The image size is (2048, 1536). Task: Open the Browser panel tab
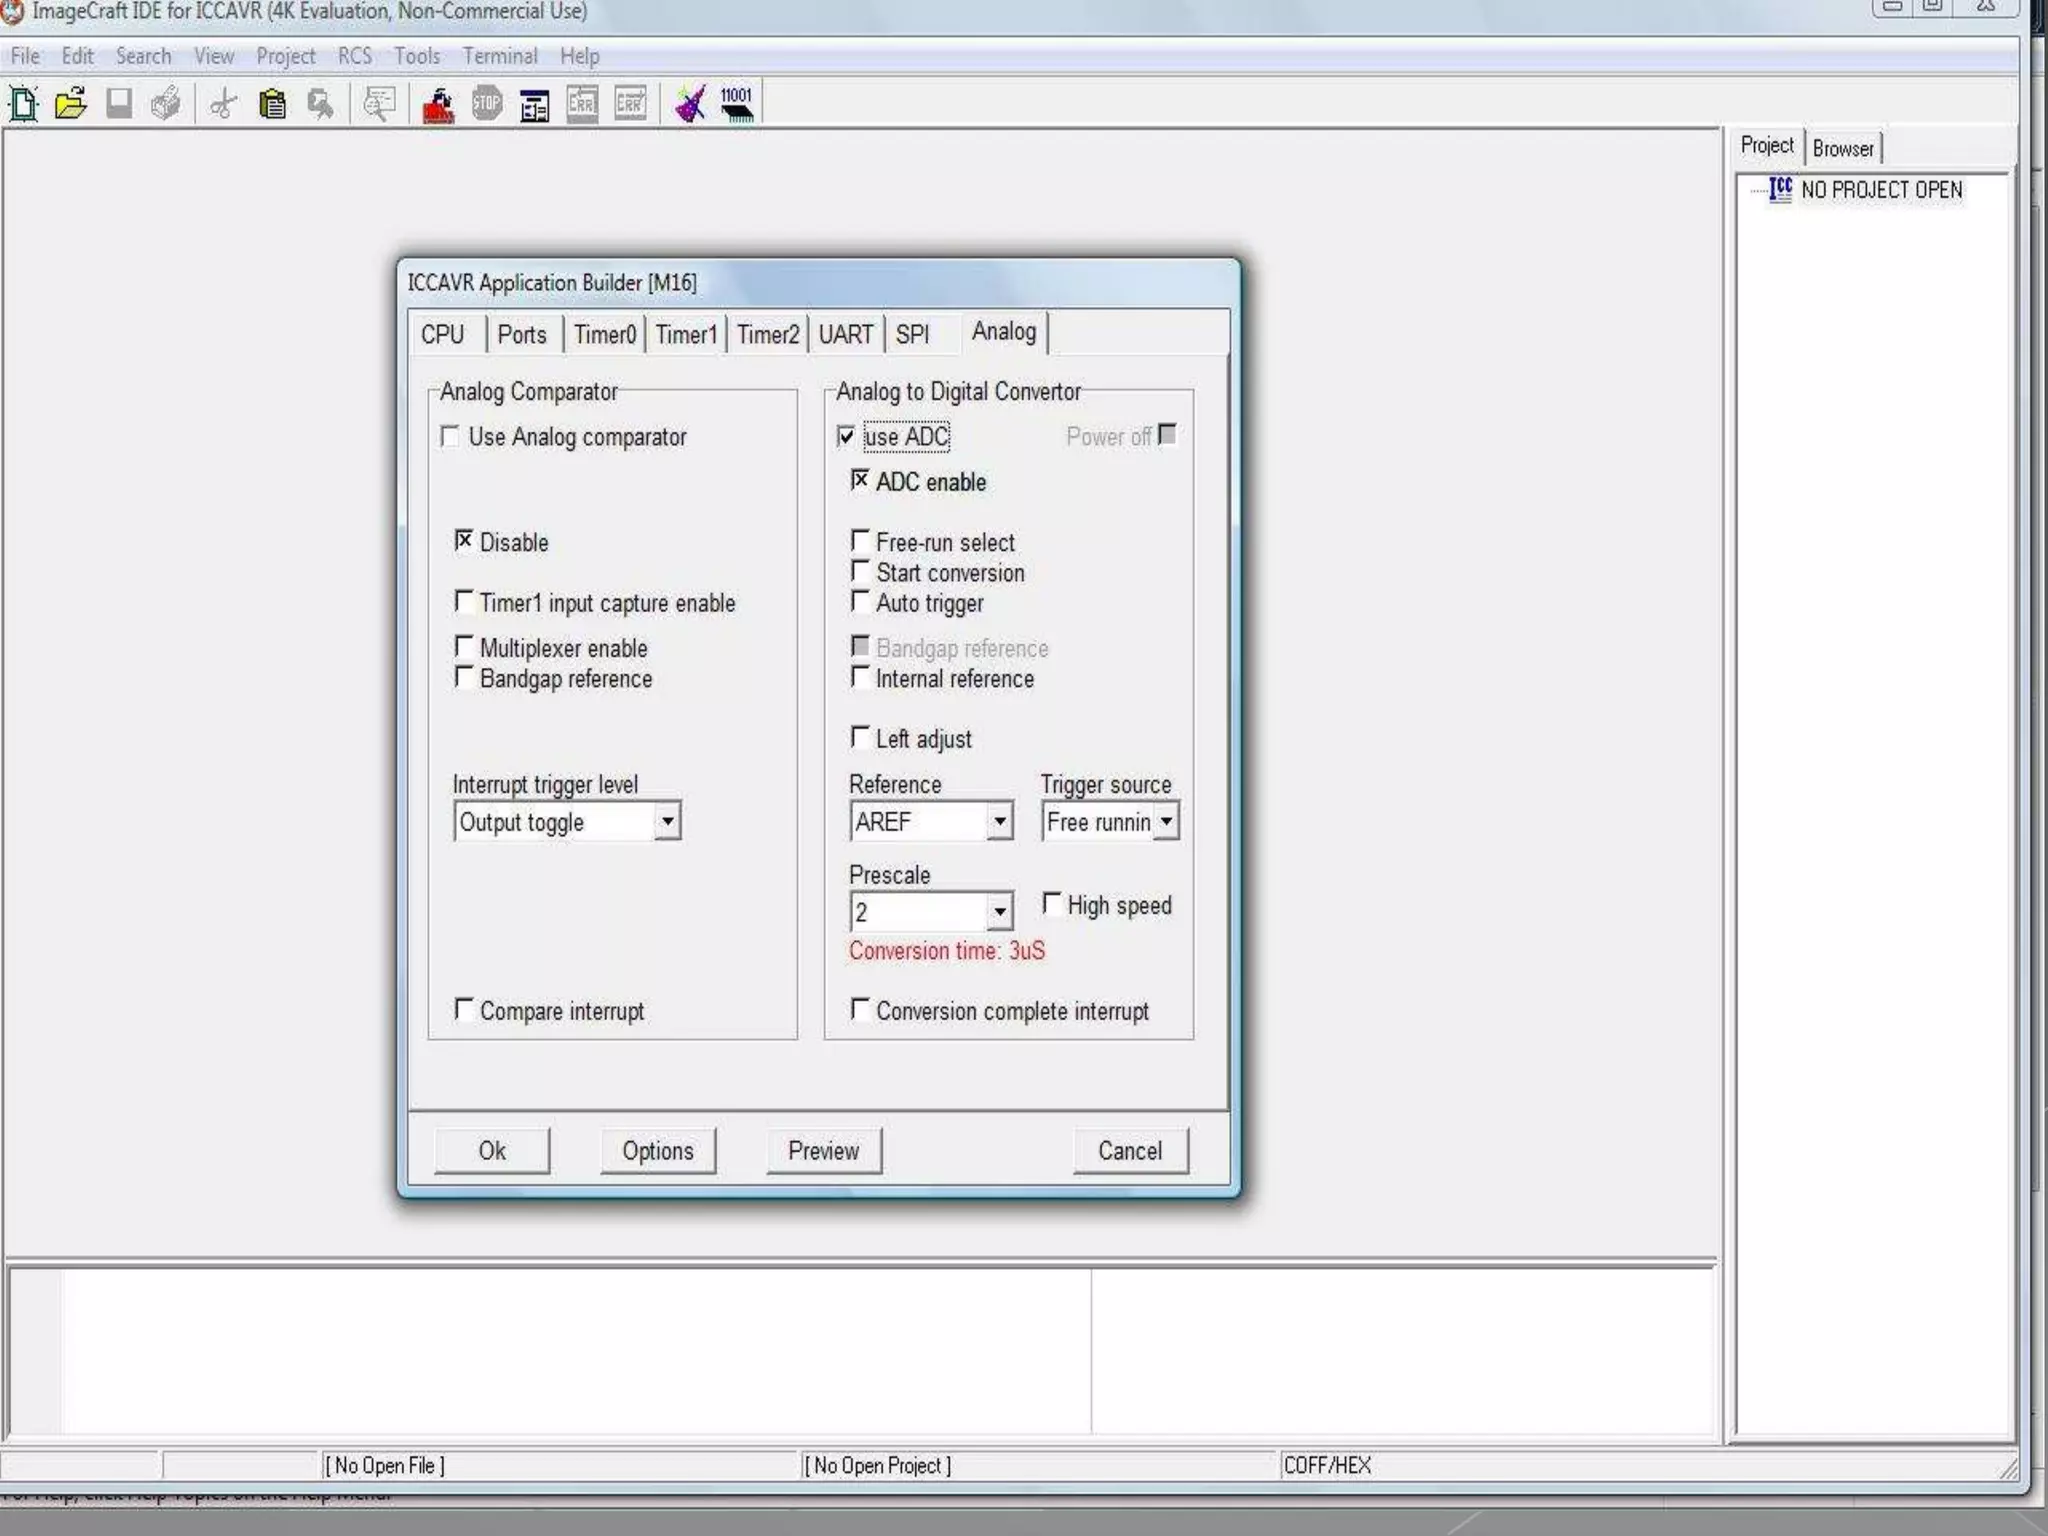(1843, 148)
